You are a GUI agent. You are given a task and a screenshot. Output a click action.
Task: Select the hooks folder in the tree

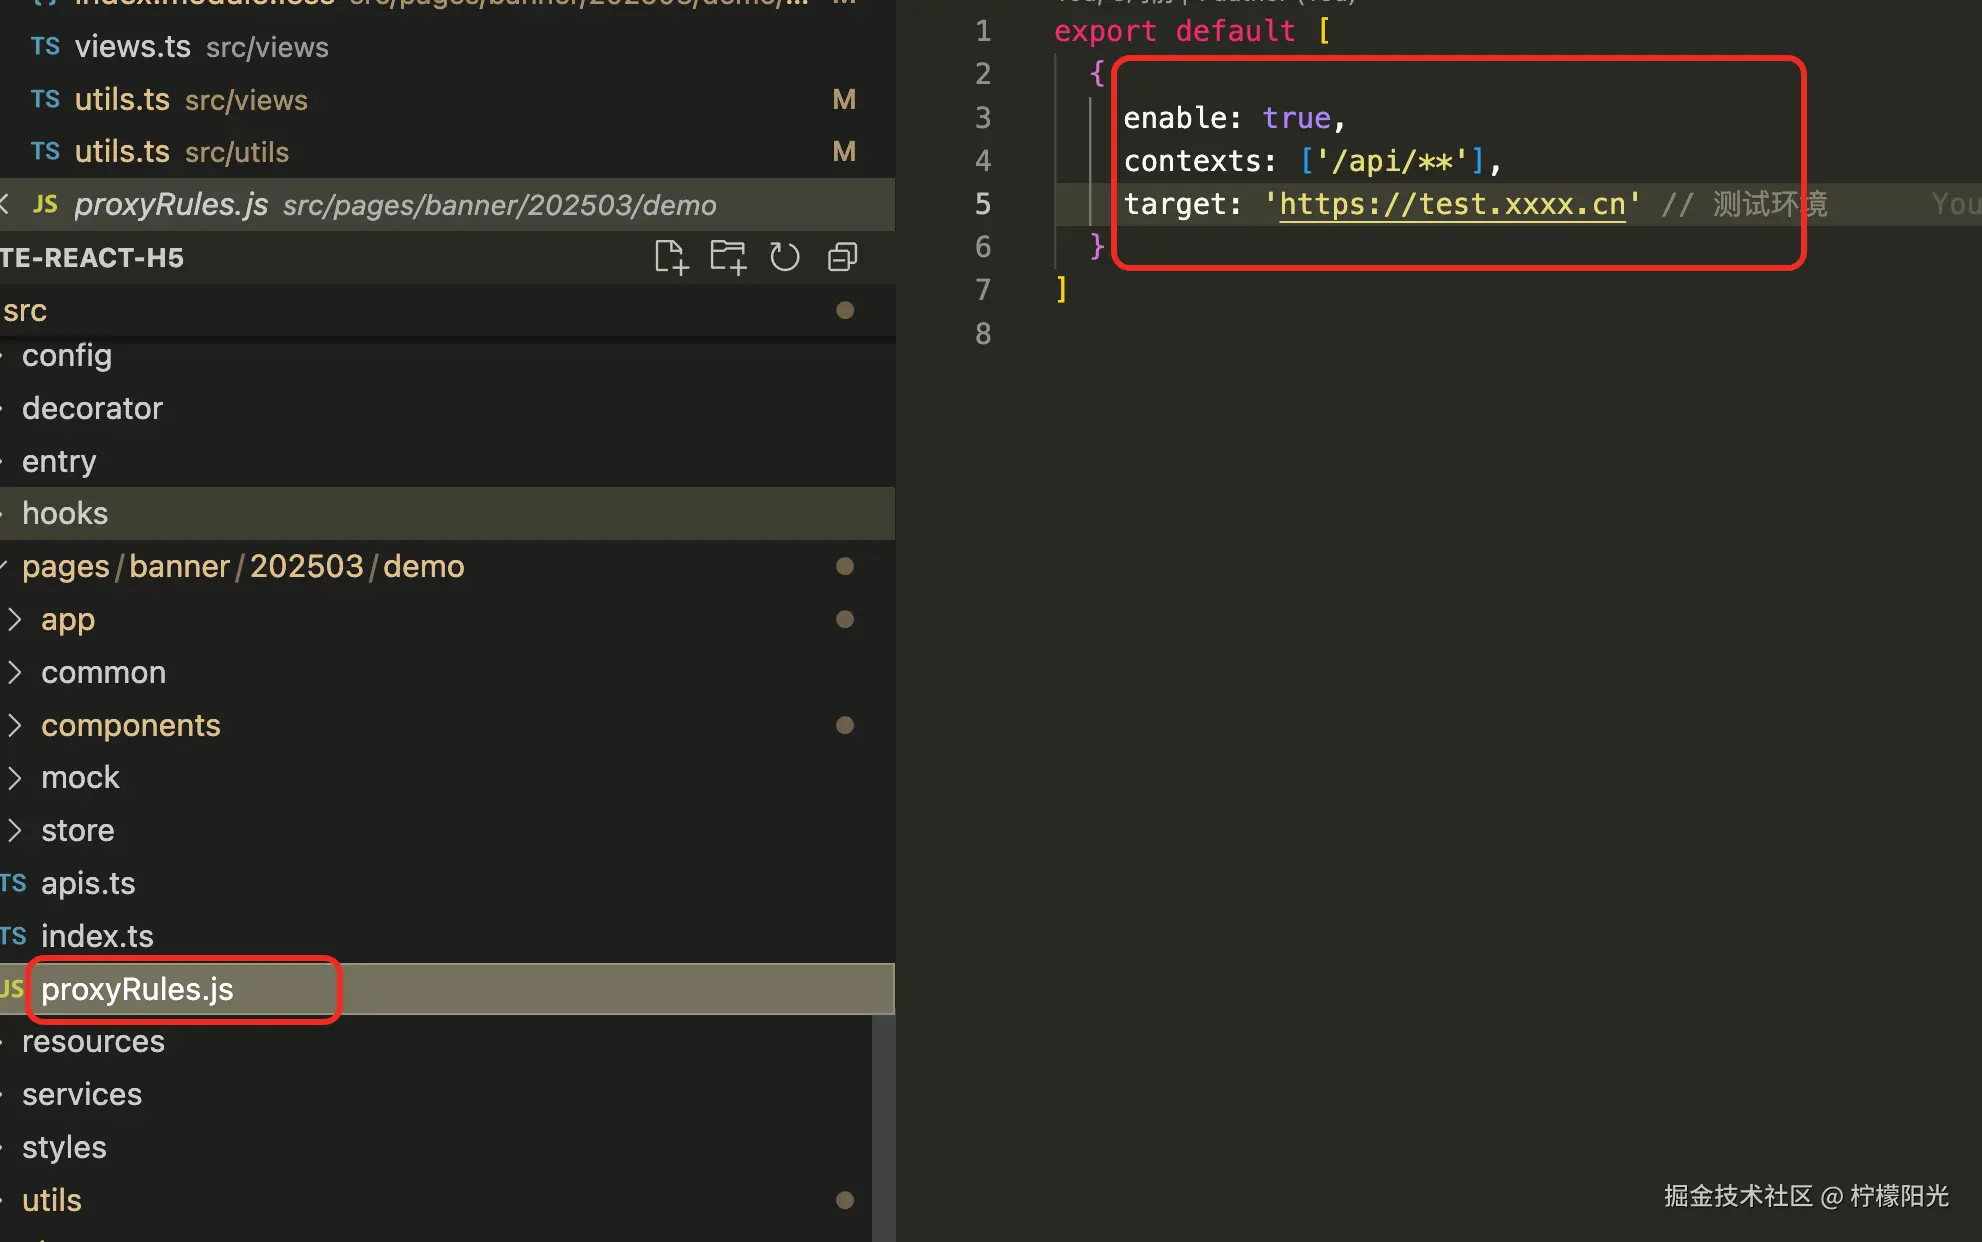[x=65, y=514]
